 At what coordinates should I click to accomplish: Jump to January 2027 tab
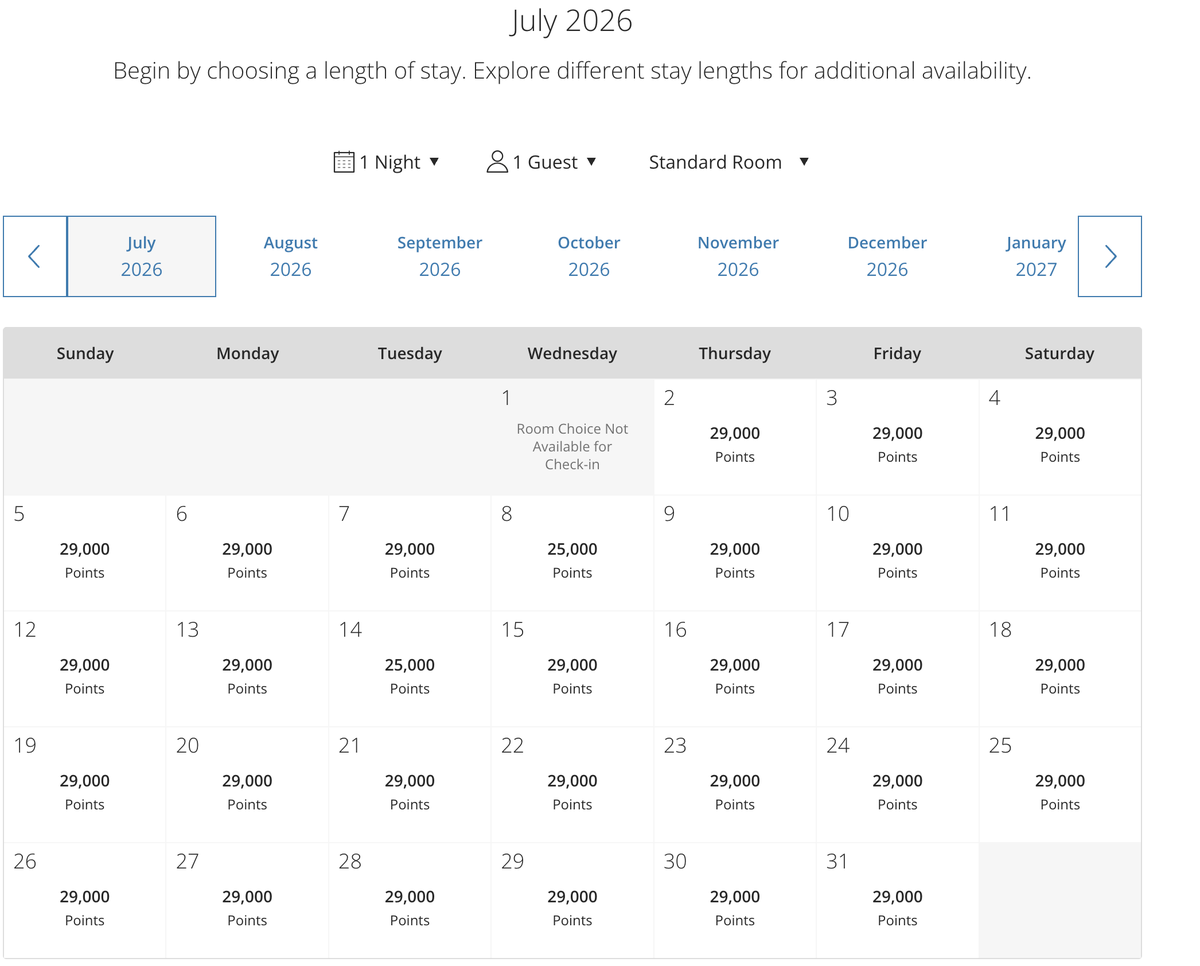click(x=1035, y=256)
